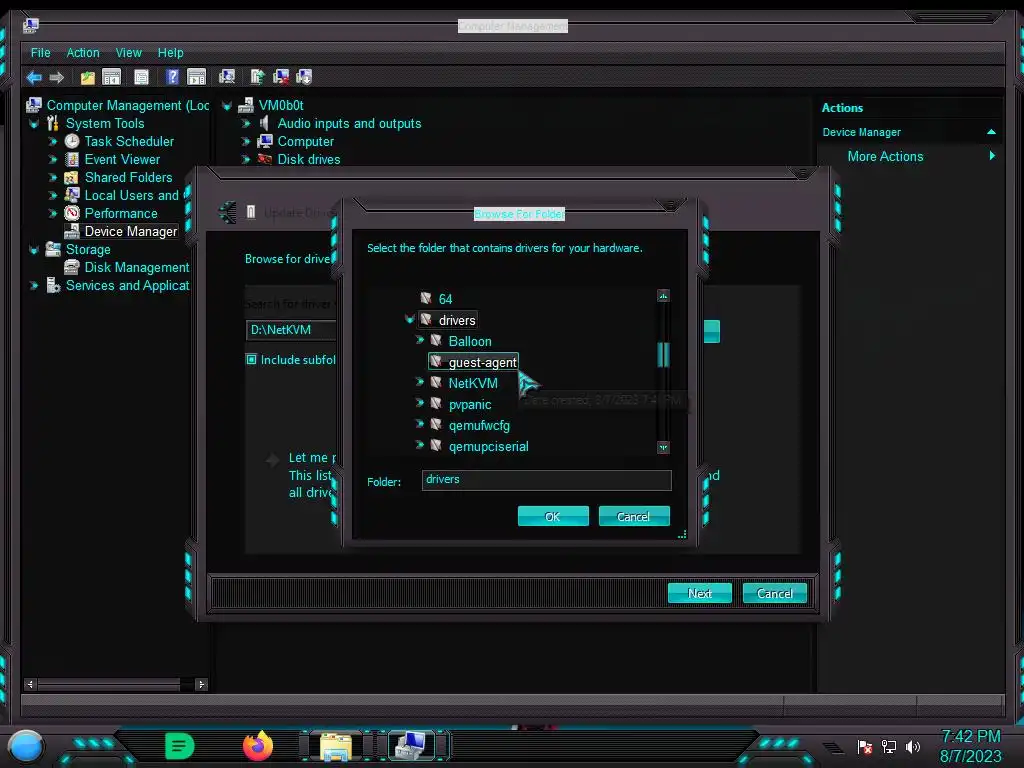Expand Services and Applications node
The width and height of the screenshot is (1024, 768).
point(34,285)
